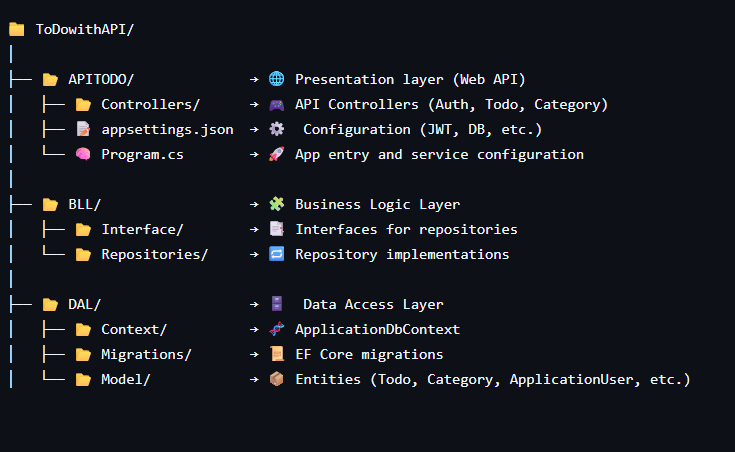Click the BLL folder icon

pyautogui.click(x=50, y=204)
